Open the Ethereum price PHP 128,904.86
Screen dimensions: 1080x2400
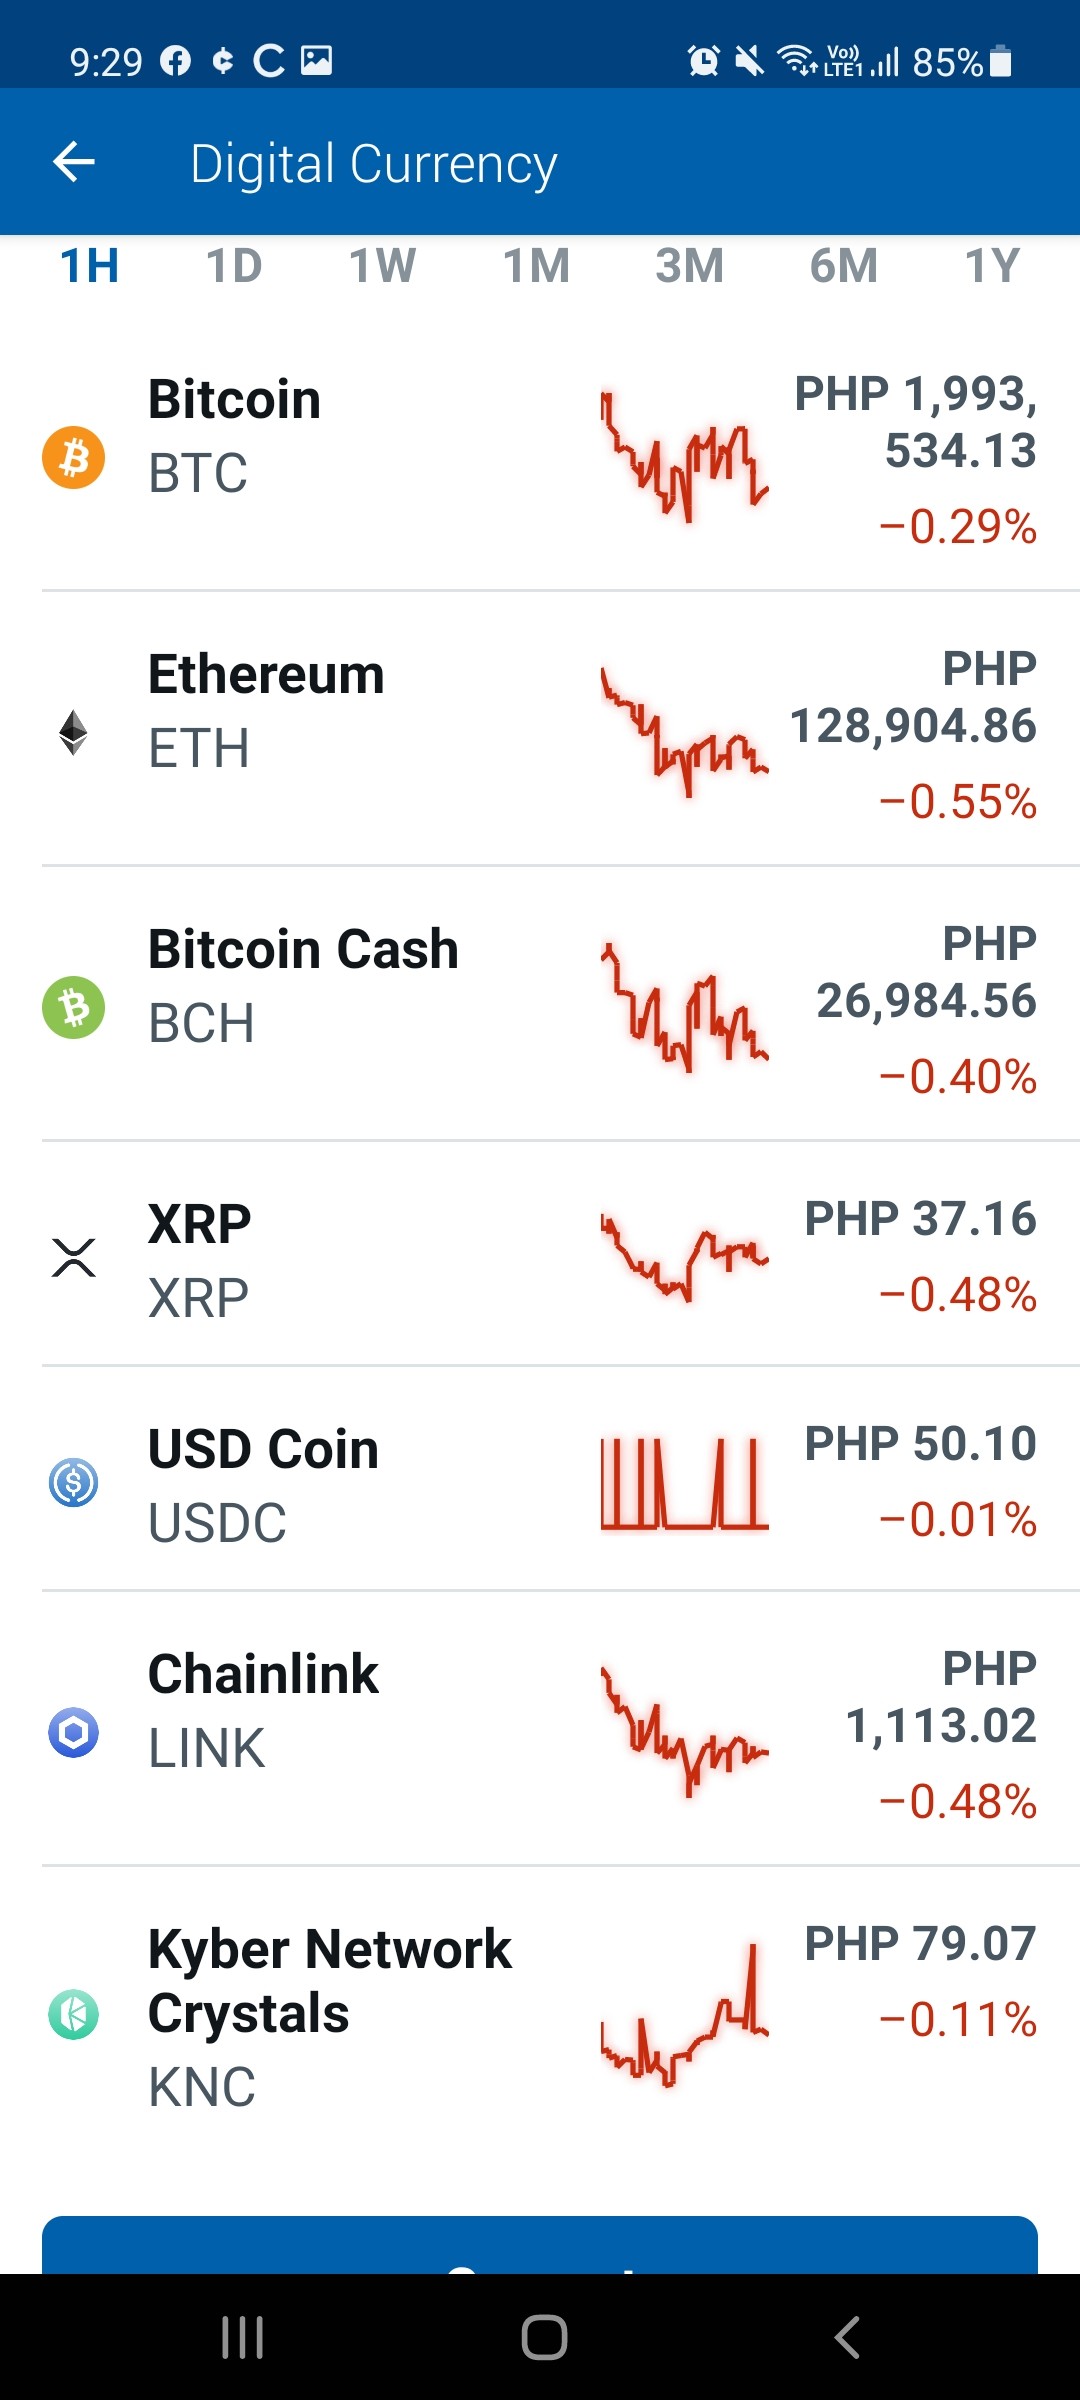tap(913, 697)
